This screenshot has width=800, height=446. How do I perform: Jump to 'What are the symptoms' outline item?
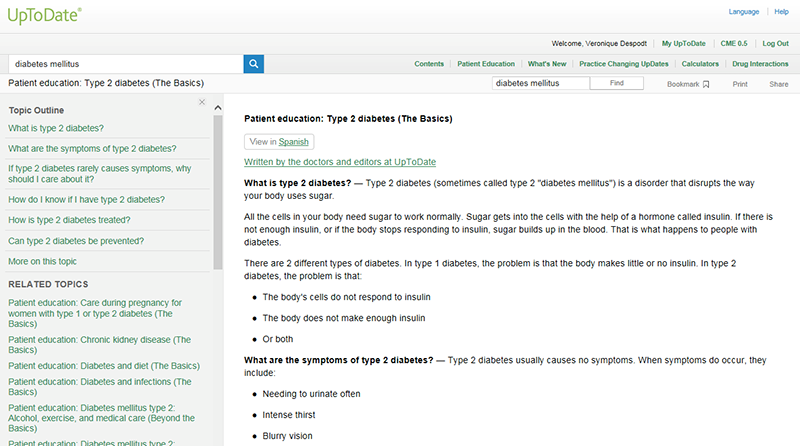[x=92, y=148]
